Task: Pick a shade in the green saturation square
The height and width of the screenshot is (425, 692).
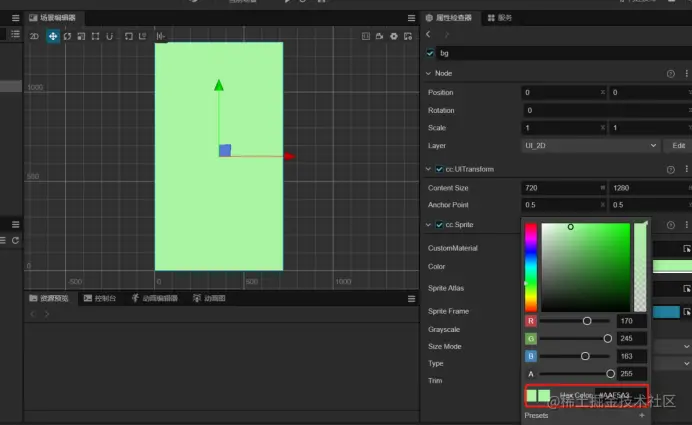Action: (586, 267)
